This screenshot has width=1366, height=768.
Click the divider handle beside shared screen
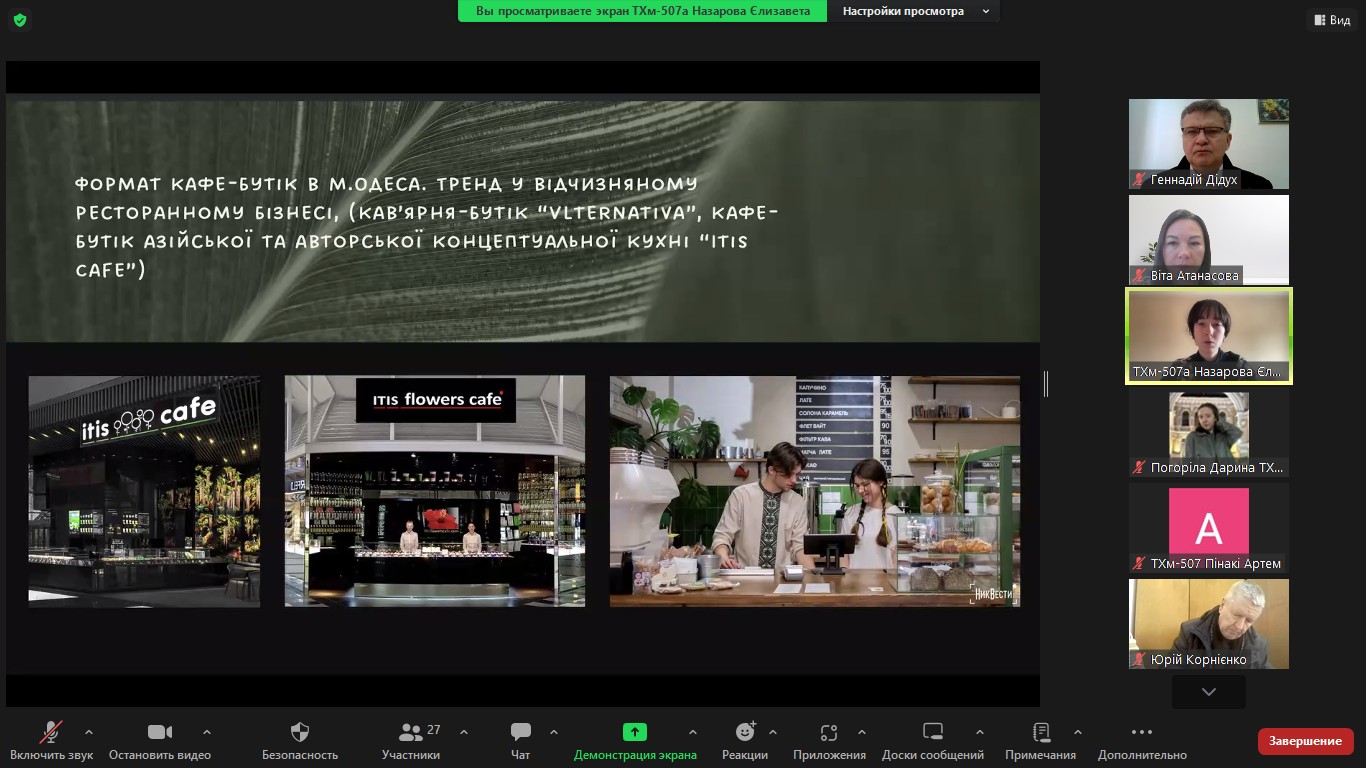[1046, 384]
